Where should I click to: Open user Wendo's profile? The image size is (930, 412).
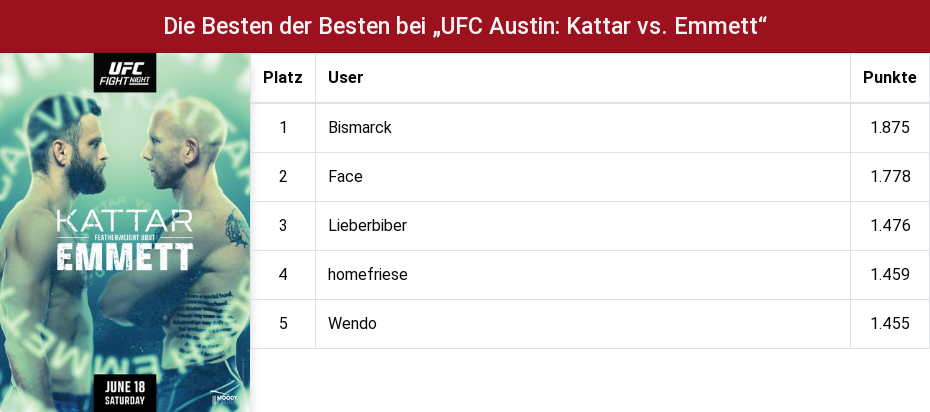click(x=352, y=324)
